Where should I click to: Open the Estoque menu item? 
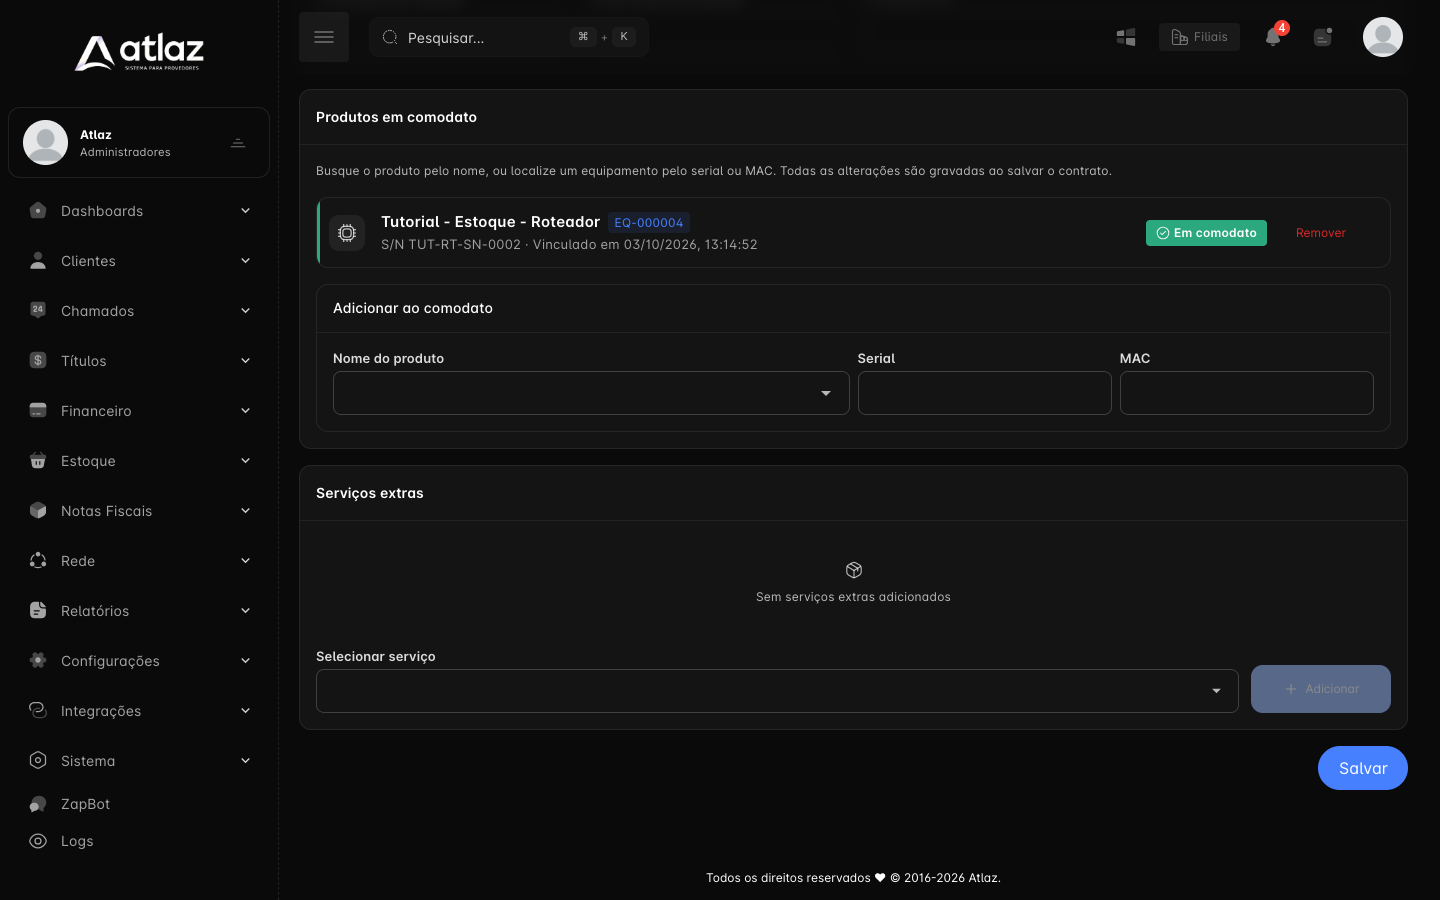139,461
